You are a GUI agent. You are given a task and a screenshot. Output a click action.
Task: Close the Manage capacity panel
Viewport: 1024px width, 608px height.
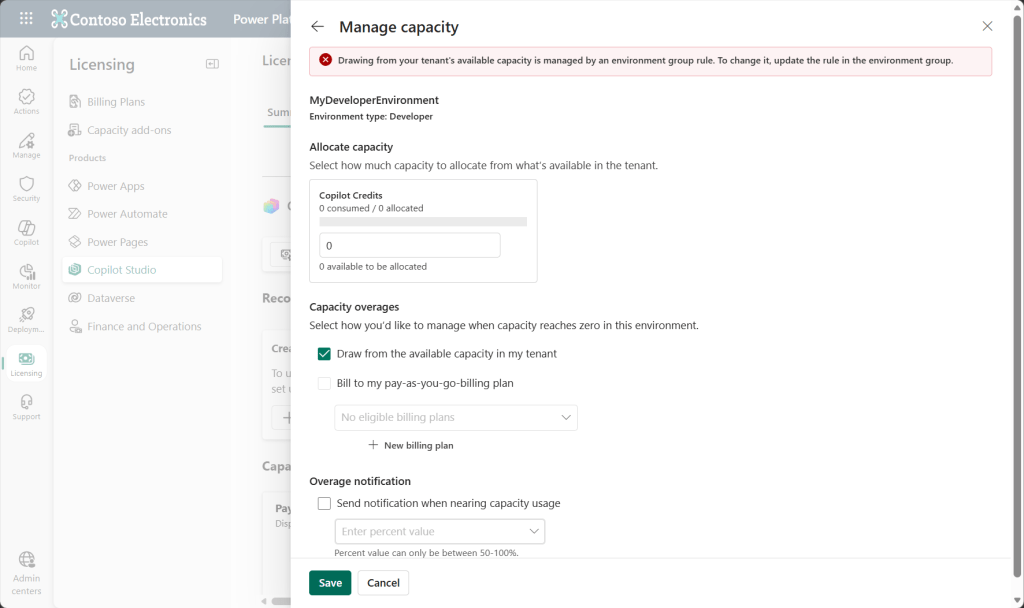pyautogui.click(x=987, y=26)
